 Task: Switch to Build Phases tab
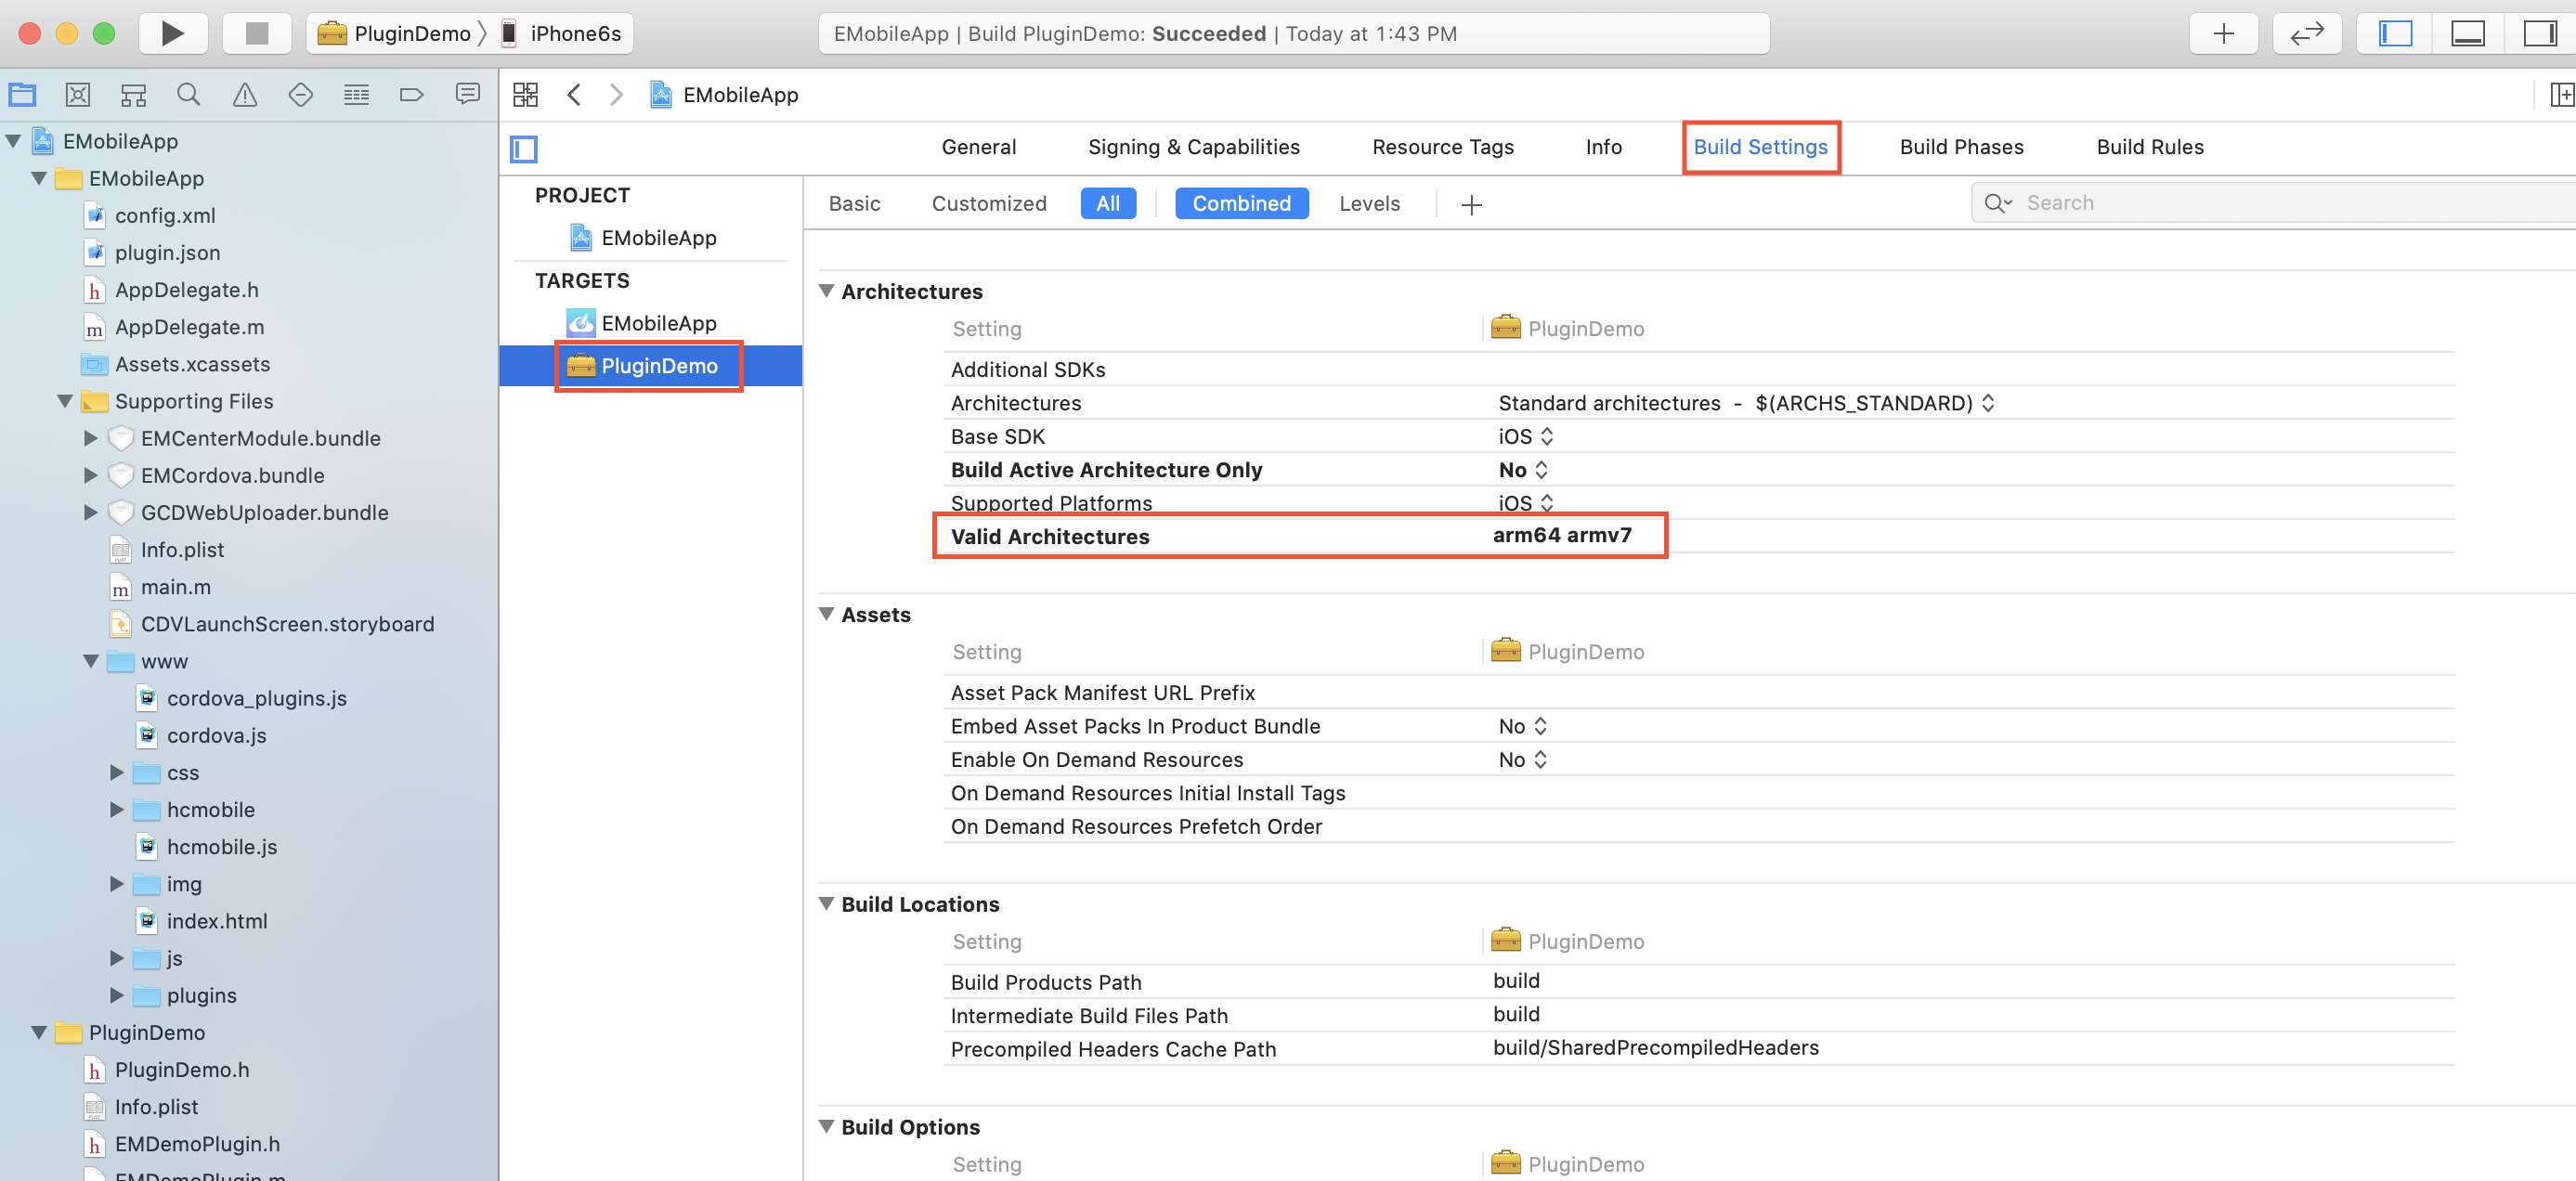tap(1961, 147)
